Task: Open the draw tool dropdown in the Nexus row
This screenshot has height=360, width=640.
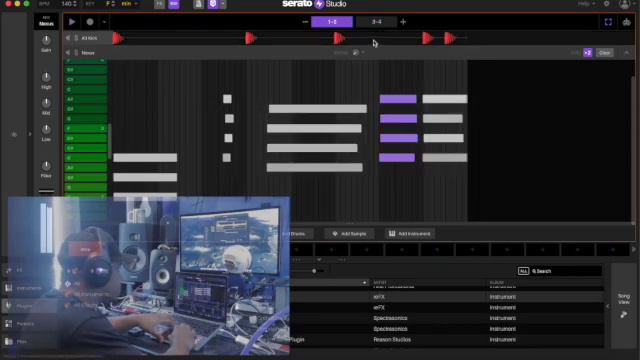Action: tap(363, 52)
